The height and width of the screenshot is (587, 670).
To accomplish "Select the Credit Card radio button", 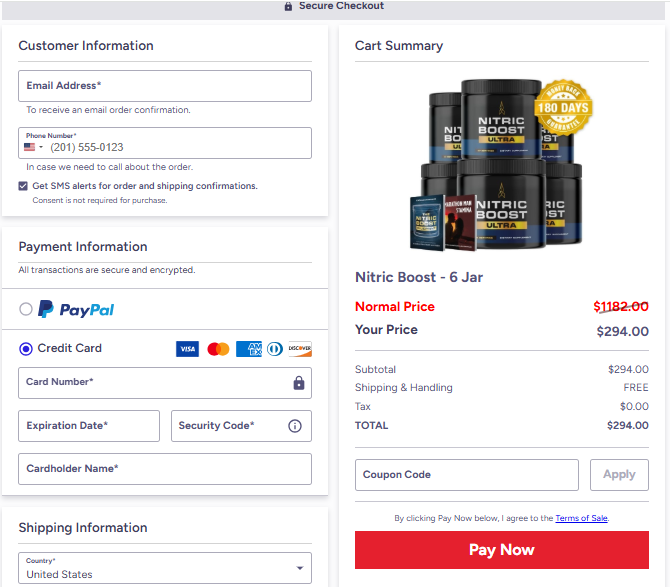I will tap(26, 349).
